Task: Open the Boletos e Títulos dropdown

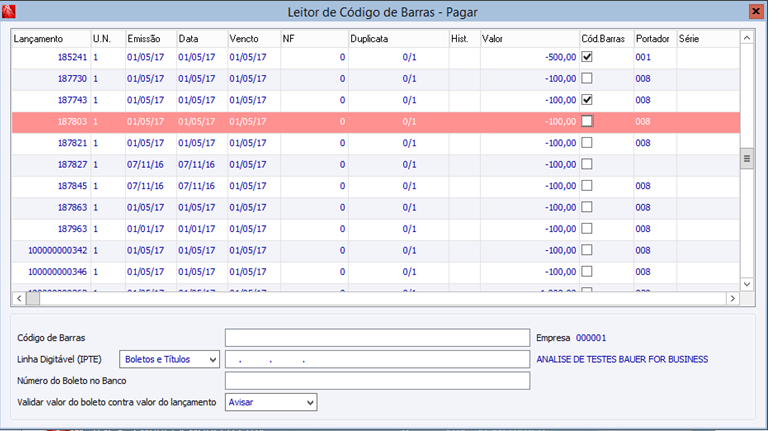Action: tap(170, 360)
